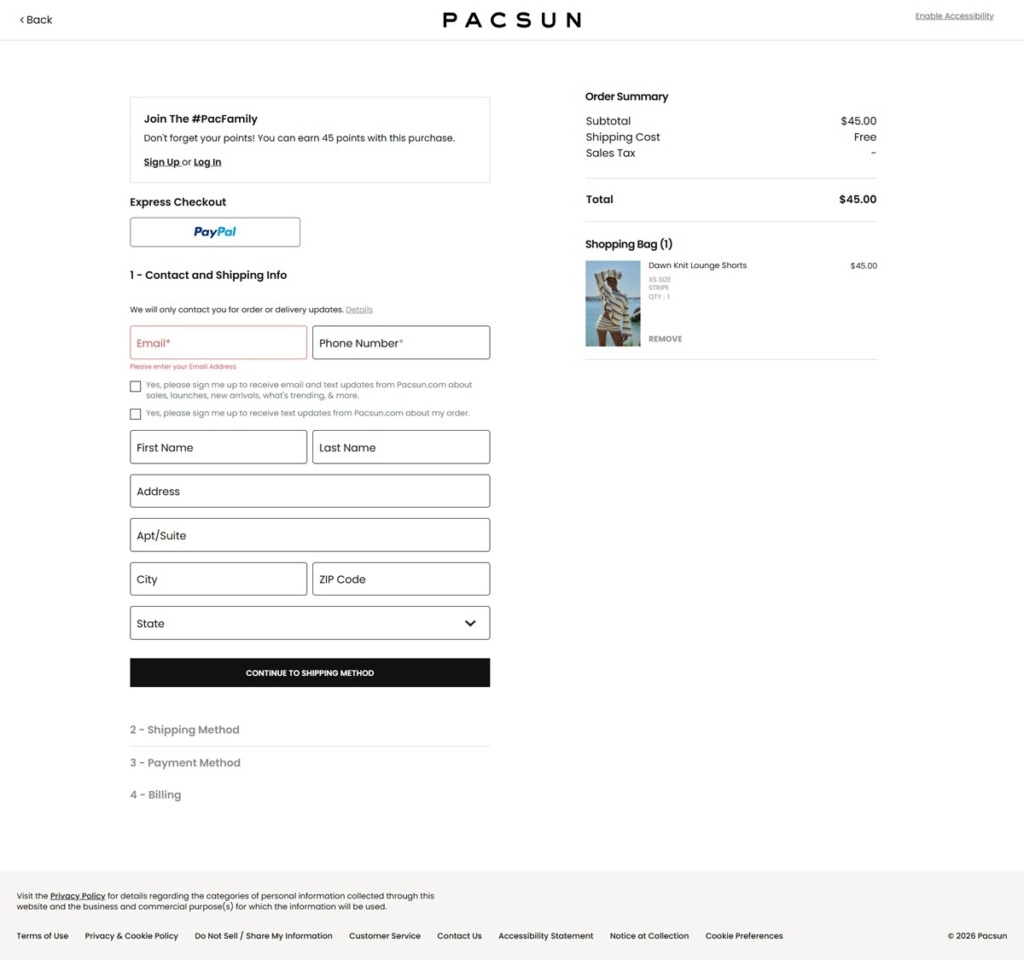Viewport: 1024px width, 960px height.
Task: Pay with the PayPal express button
Action: pyautogui.click(x=215, y=232)
